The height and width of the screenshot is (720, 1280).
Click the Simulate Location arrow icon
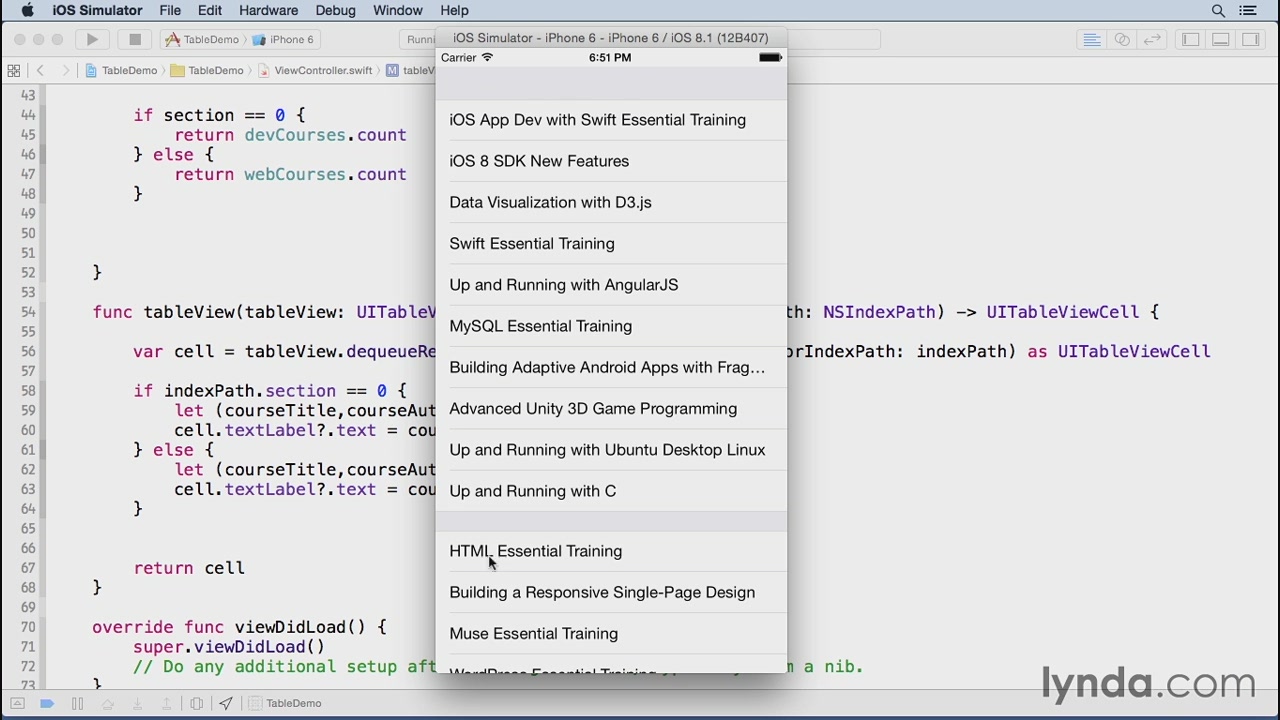click(226, 703)
